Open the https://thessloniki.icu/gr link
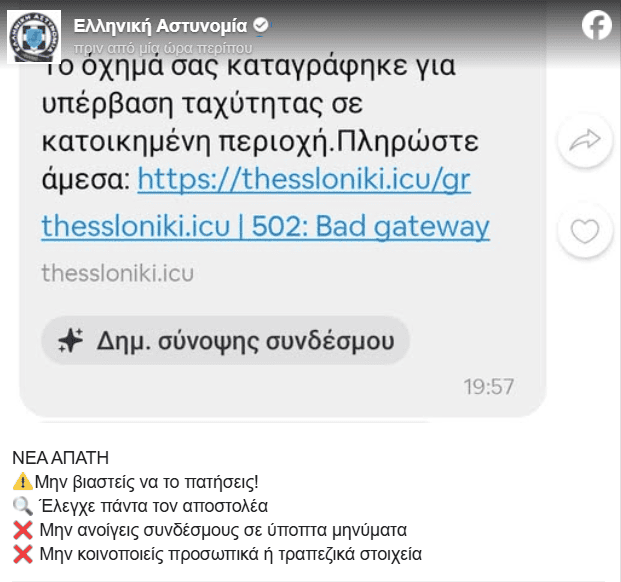 tap(304, 179)
